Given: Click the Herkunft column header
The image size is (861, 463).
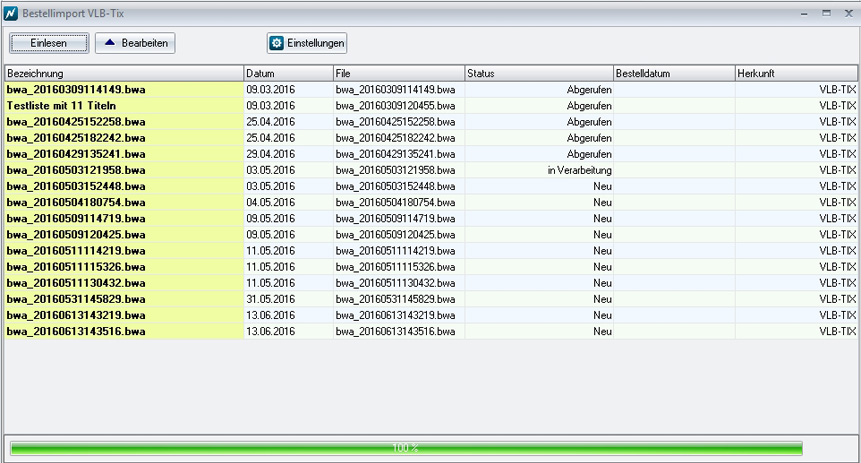Looking at the screenshot, I should (x=795, y=74).
